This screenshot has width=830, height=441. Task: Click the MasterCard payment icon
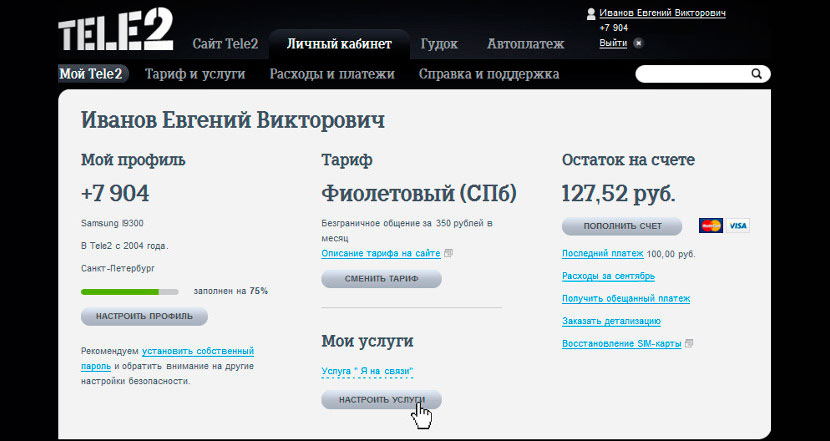point(710,226)
